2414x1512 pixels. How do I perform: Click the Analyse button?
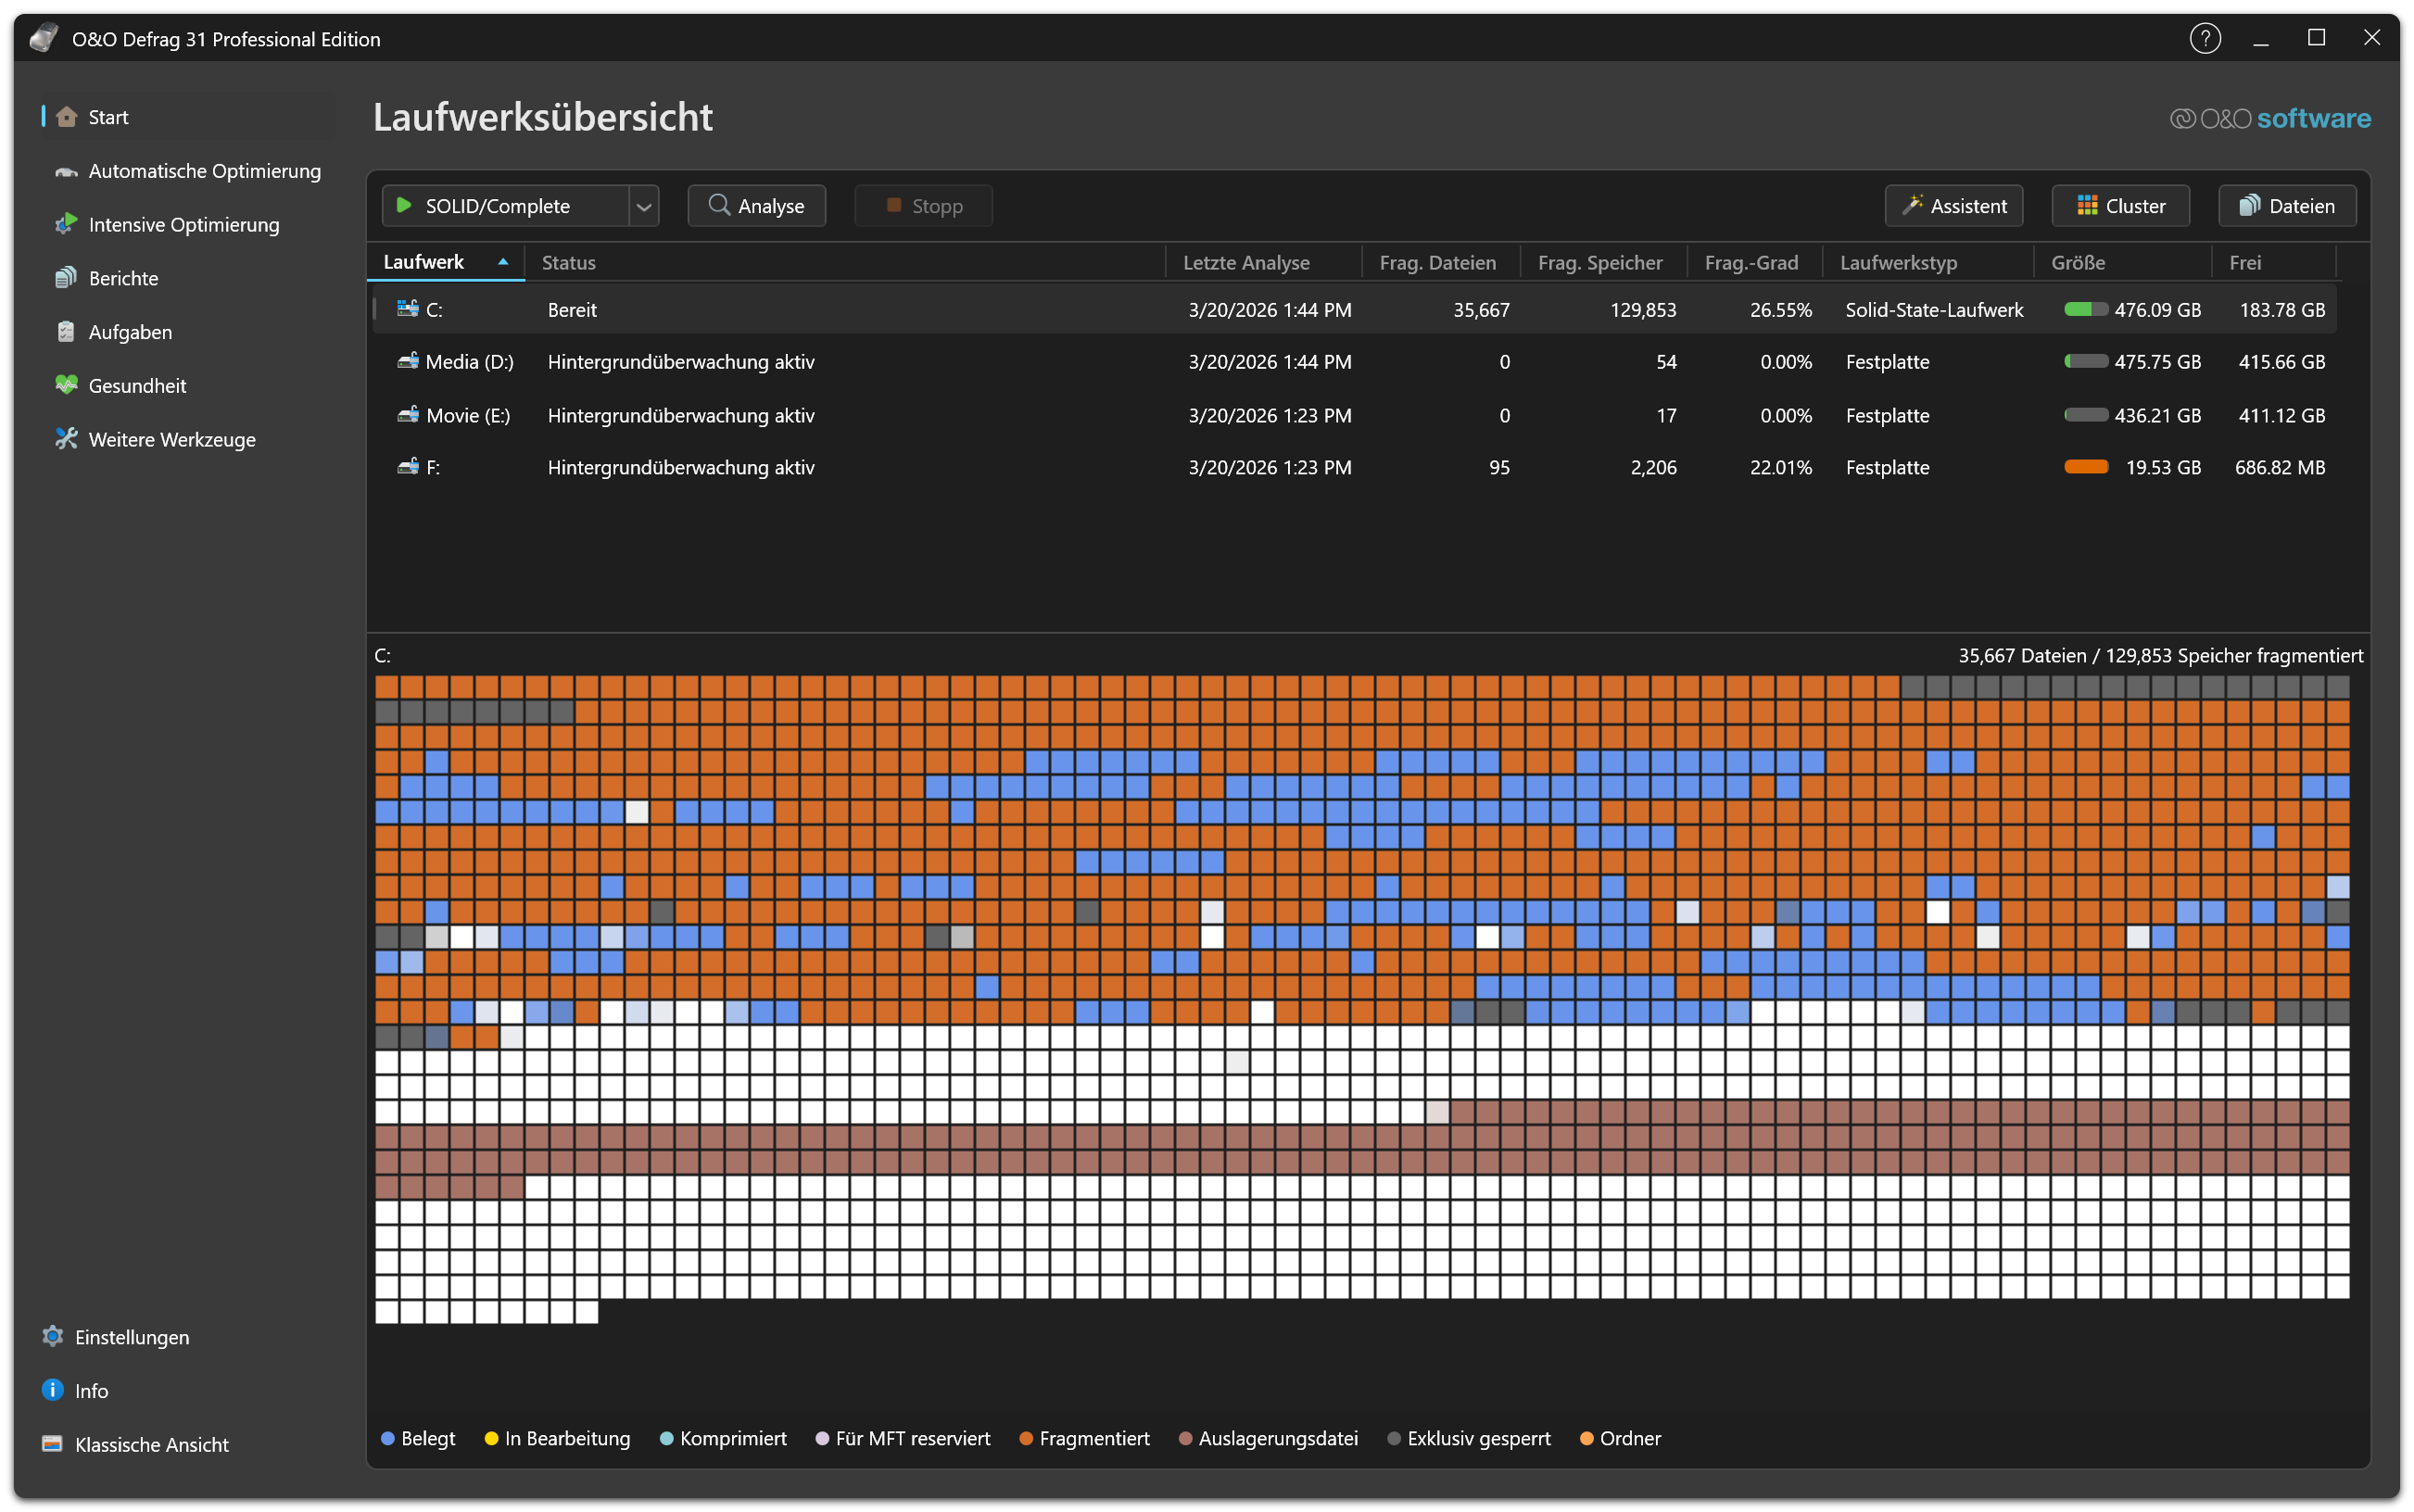pyautogui.click(x=756, y=206)
